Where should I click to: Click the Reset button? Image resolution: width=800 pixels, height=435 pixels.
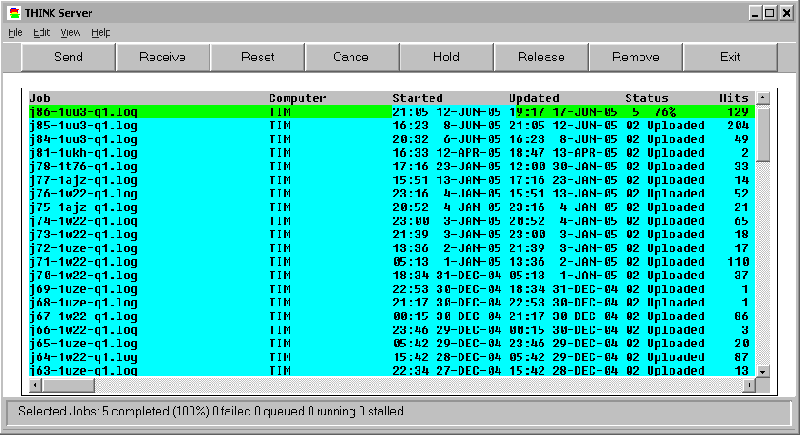258,57
